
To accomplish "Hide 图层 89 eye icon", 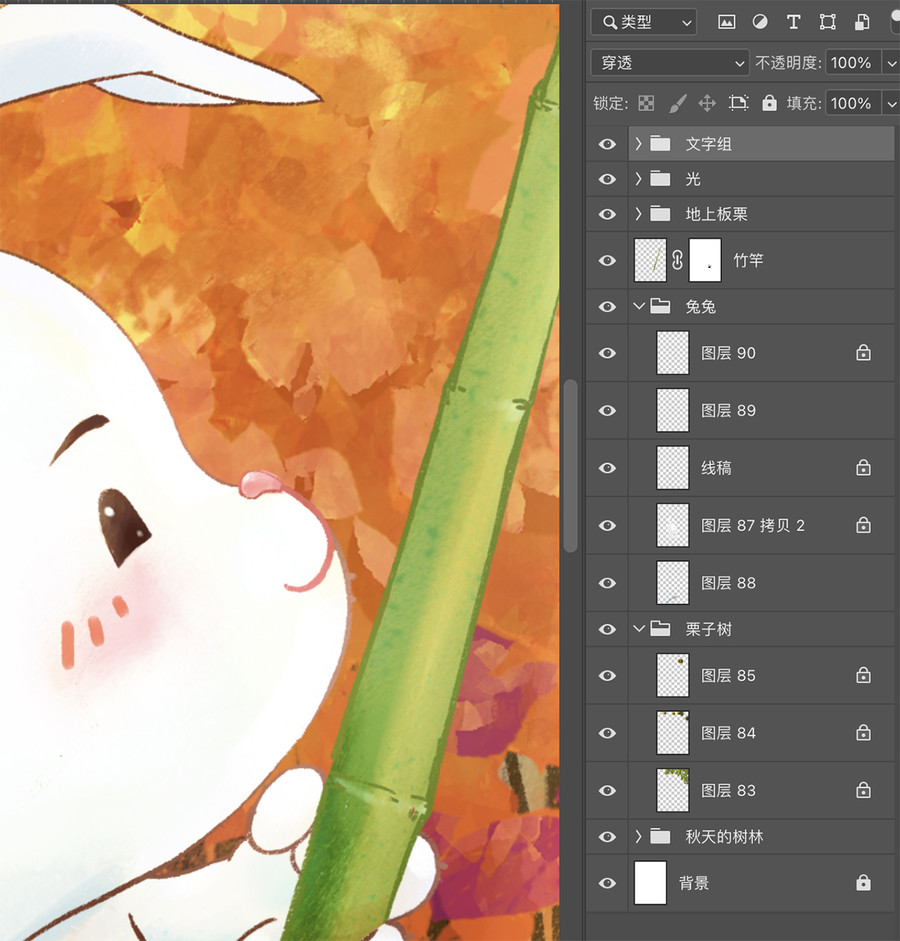I will click(607, 410).
